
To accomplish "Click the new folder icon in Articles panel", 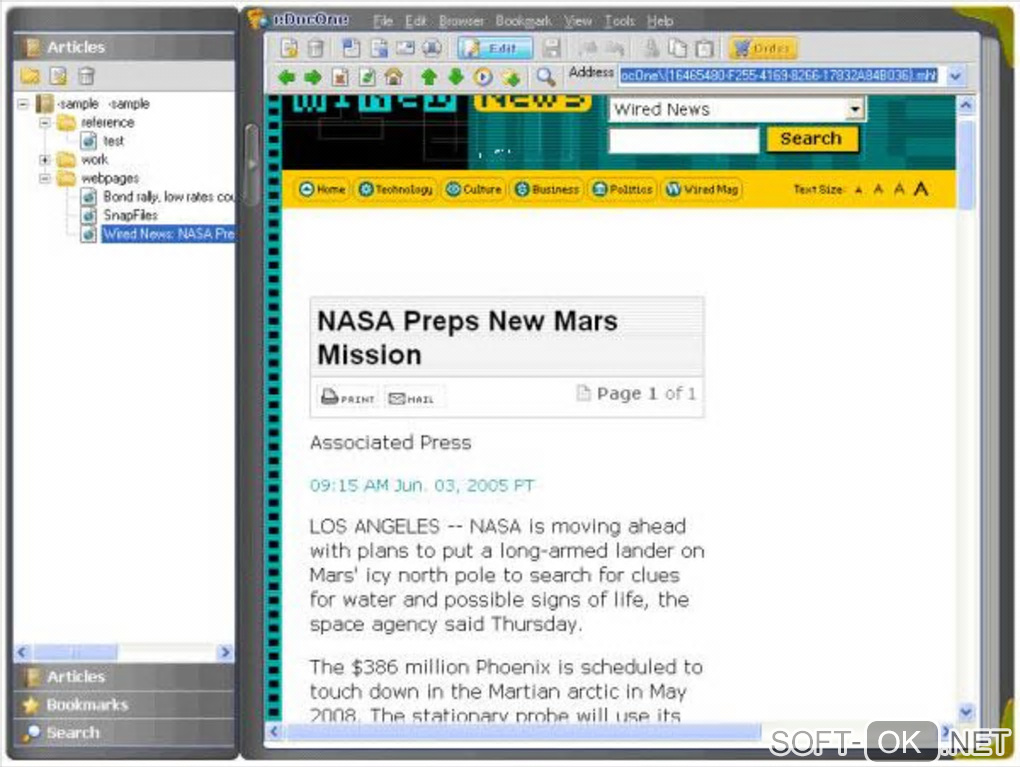I will (x=30, y=76).
